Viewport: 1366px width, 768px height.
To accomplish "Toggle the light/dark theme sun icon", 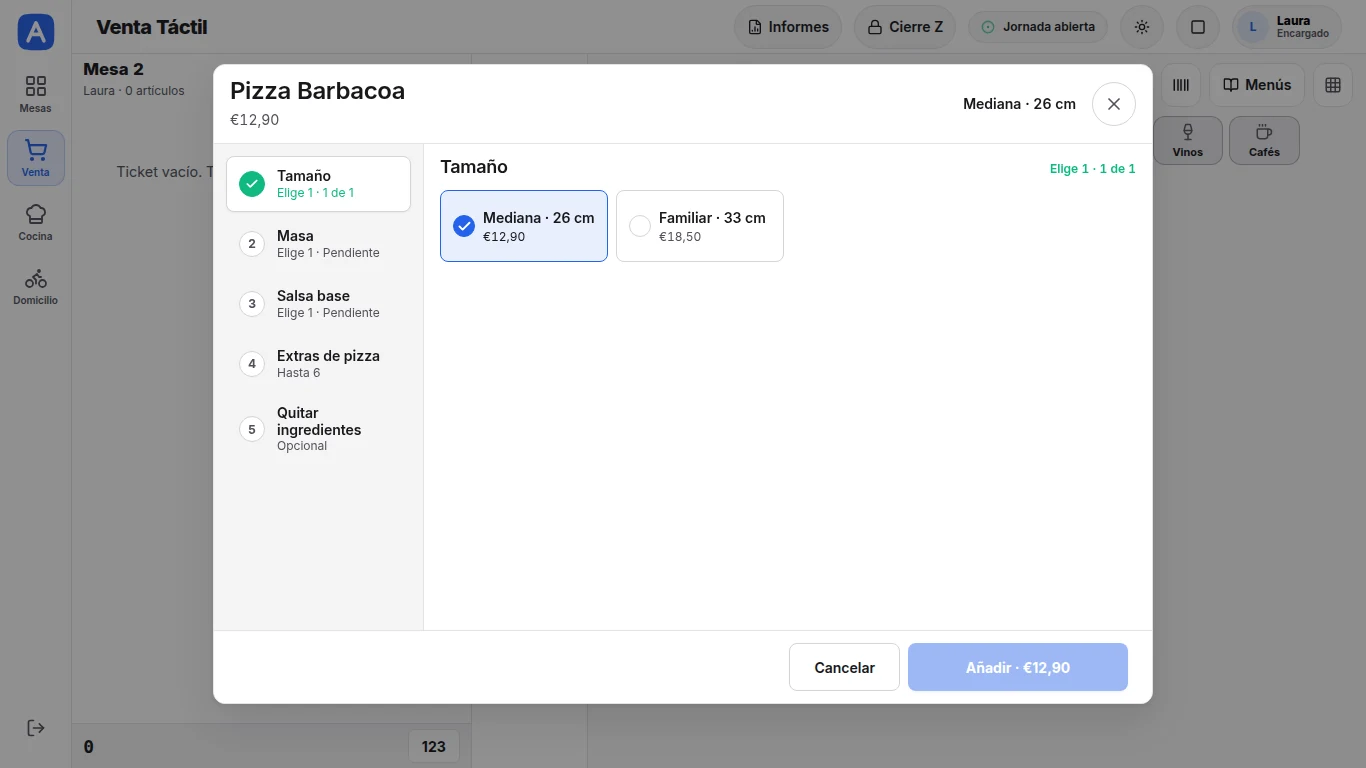I will click(x=1142, y=27).
